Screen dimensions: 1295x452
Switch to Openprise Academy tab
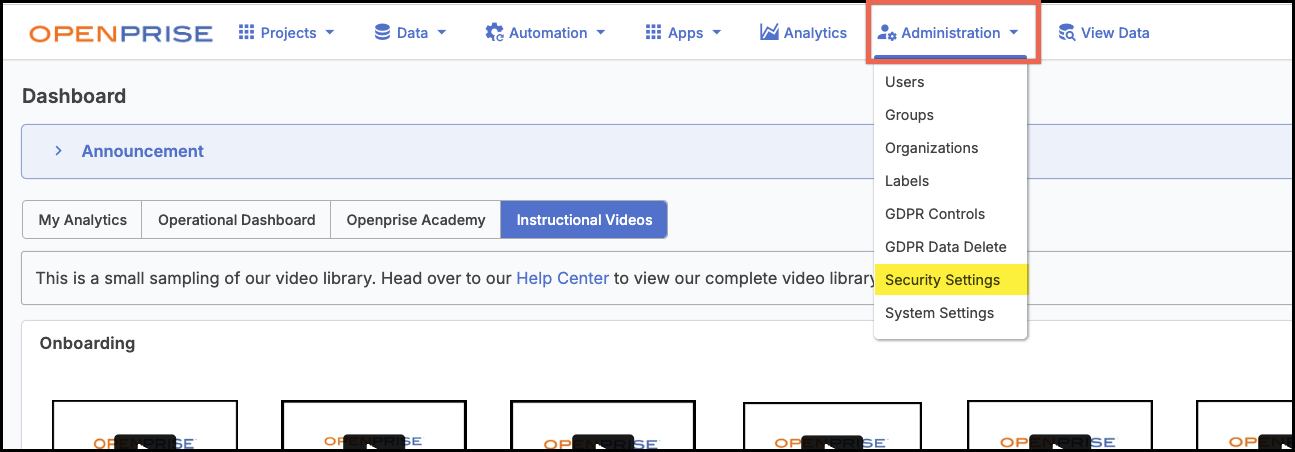pyautogui.click(x=415, y=220)
